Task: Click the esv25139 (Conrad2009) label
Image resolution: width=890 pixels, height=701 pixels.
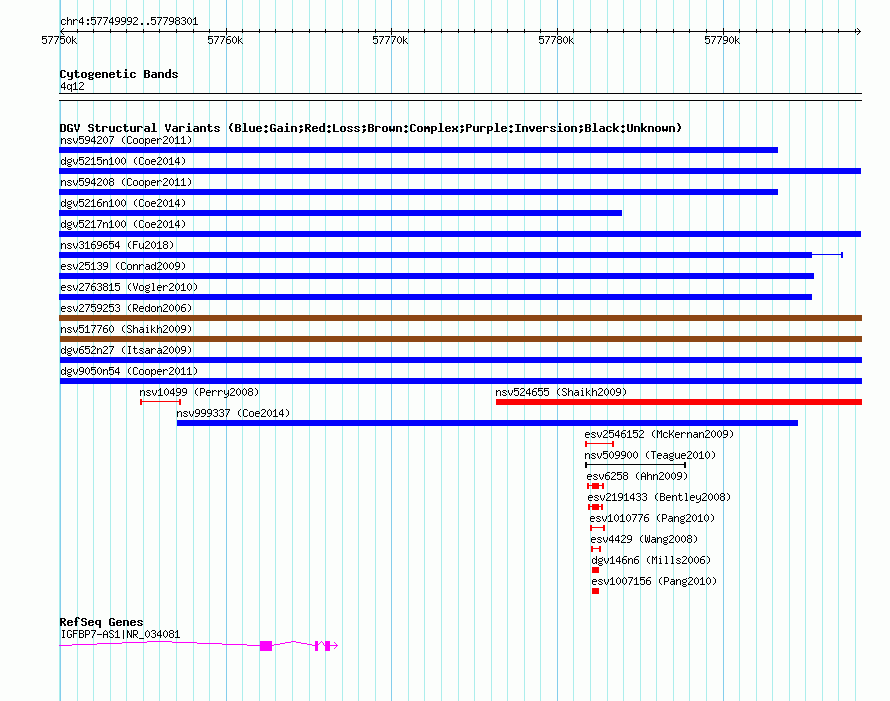Action: coord(123,266)
